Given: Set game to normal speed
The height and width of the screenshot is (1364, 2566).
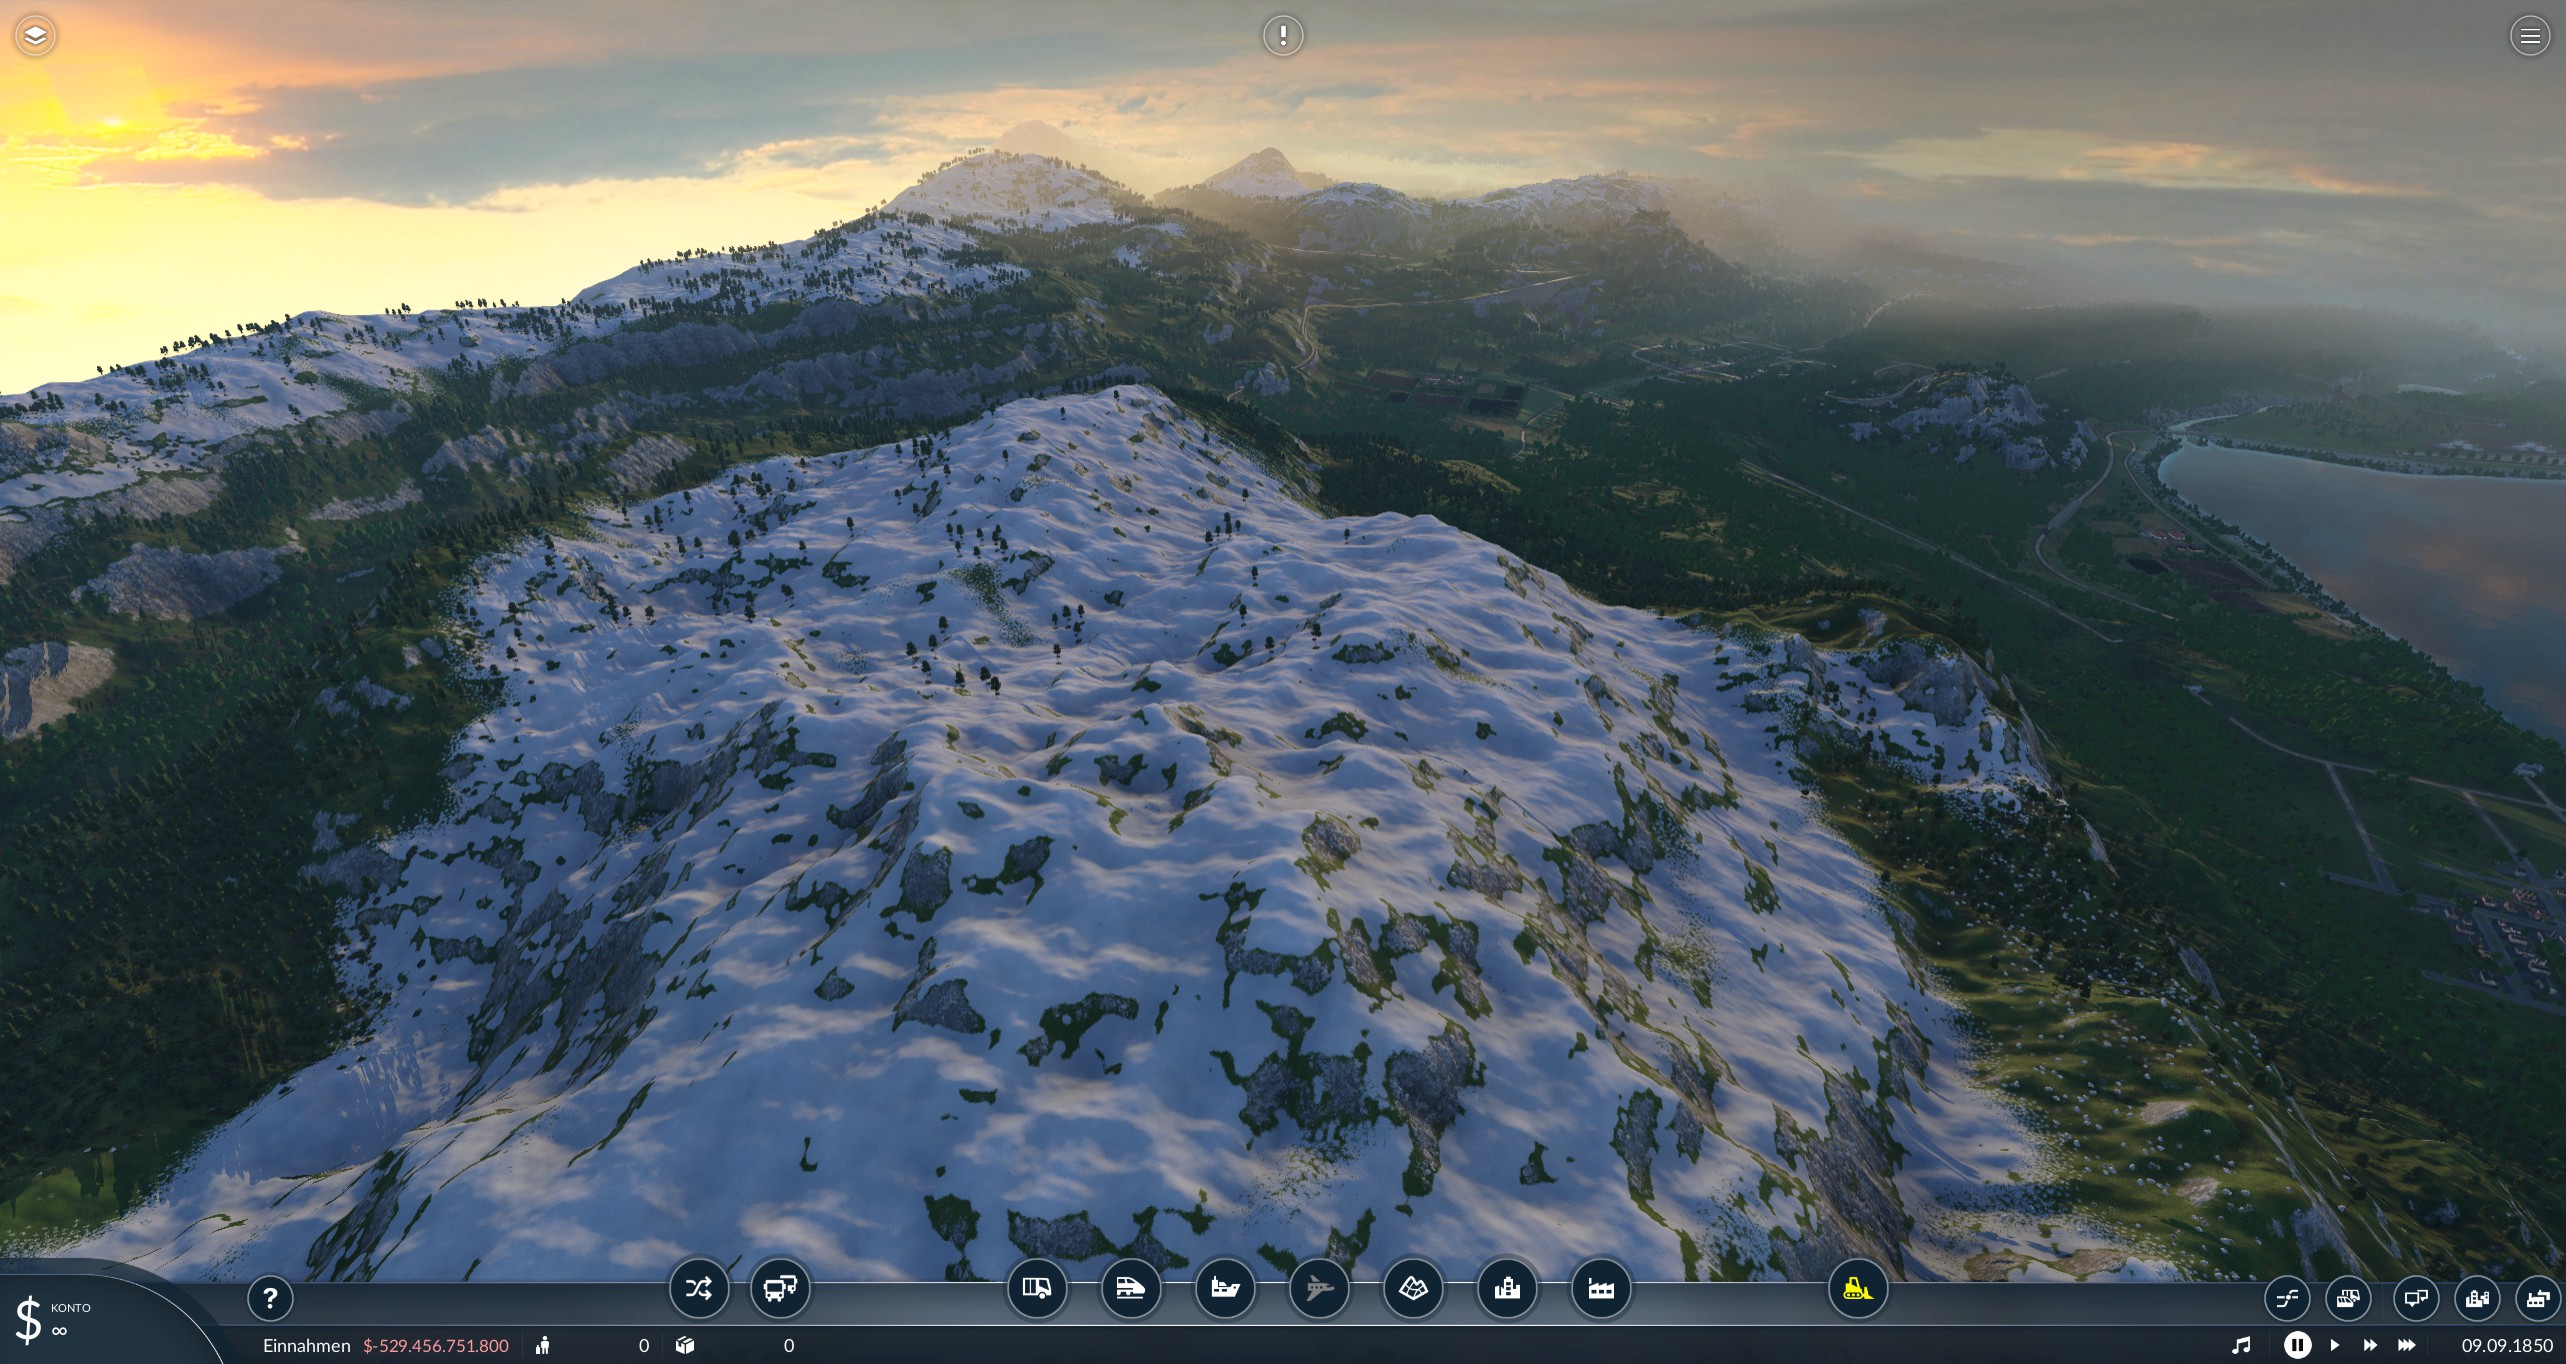Looking at the screenshot, I should click(2335, 1345).
